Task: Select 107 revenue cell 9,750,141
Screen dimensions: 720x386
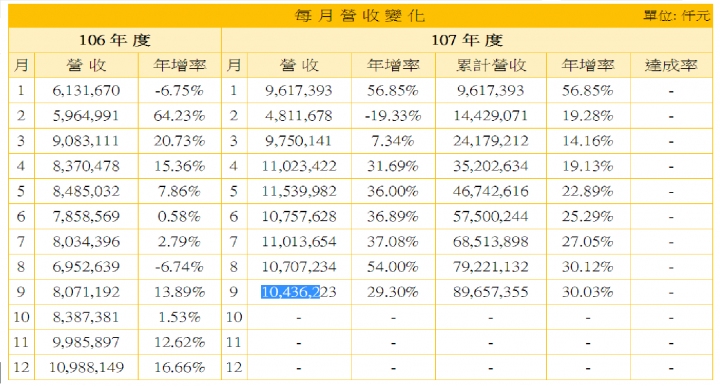Action: (299, 141)
